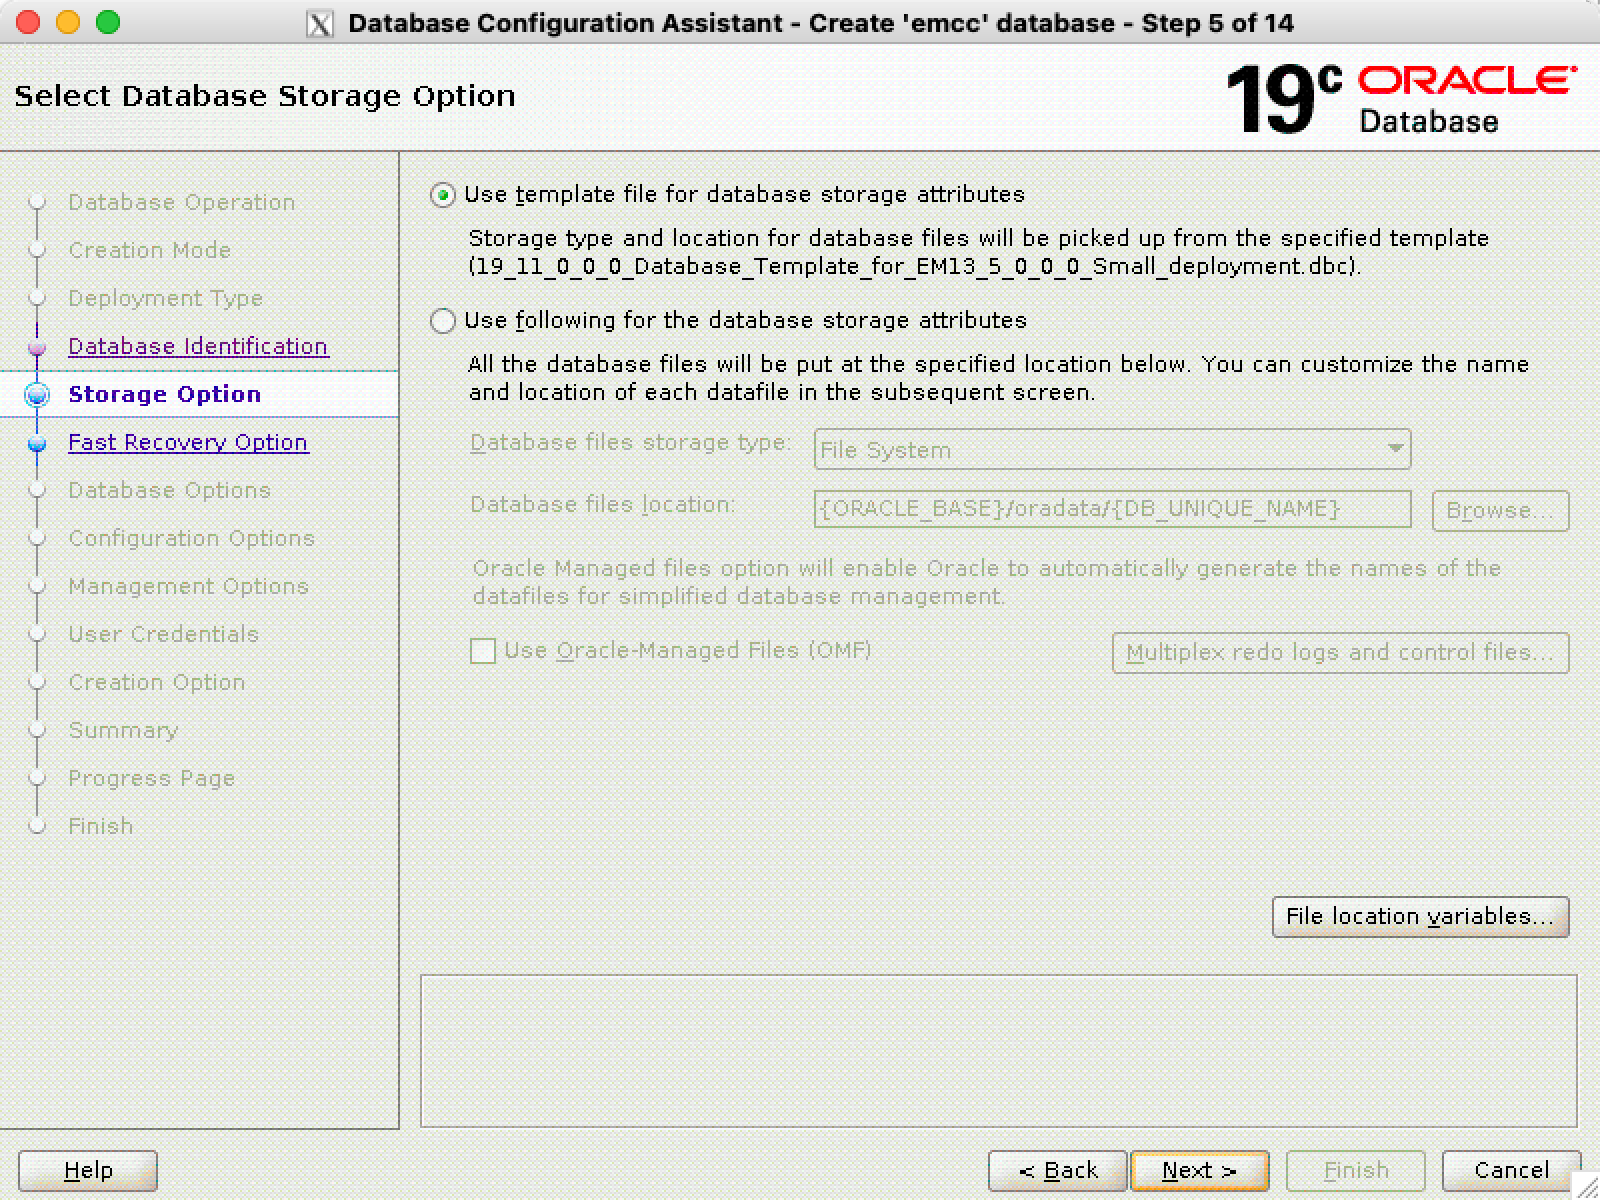The image size is (1600, 1200).
Task: Click the Oracle Database 19c logo
Action: 1400,97
